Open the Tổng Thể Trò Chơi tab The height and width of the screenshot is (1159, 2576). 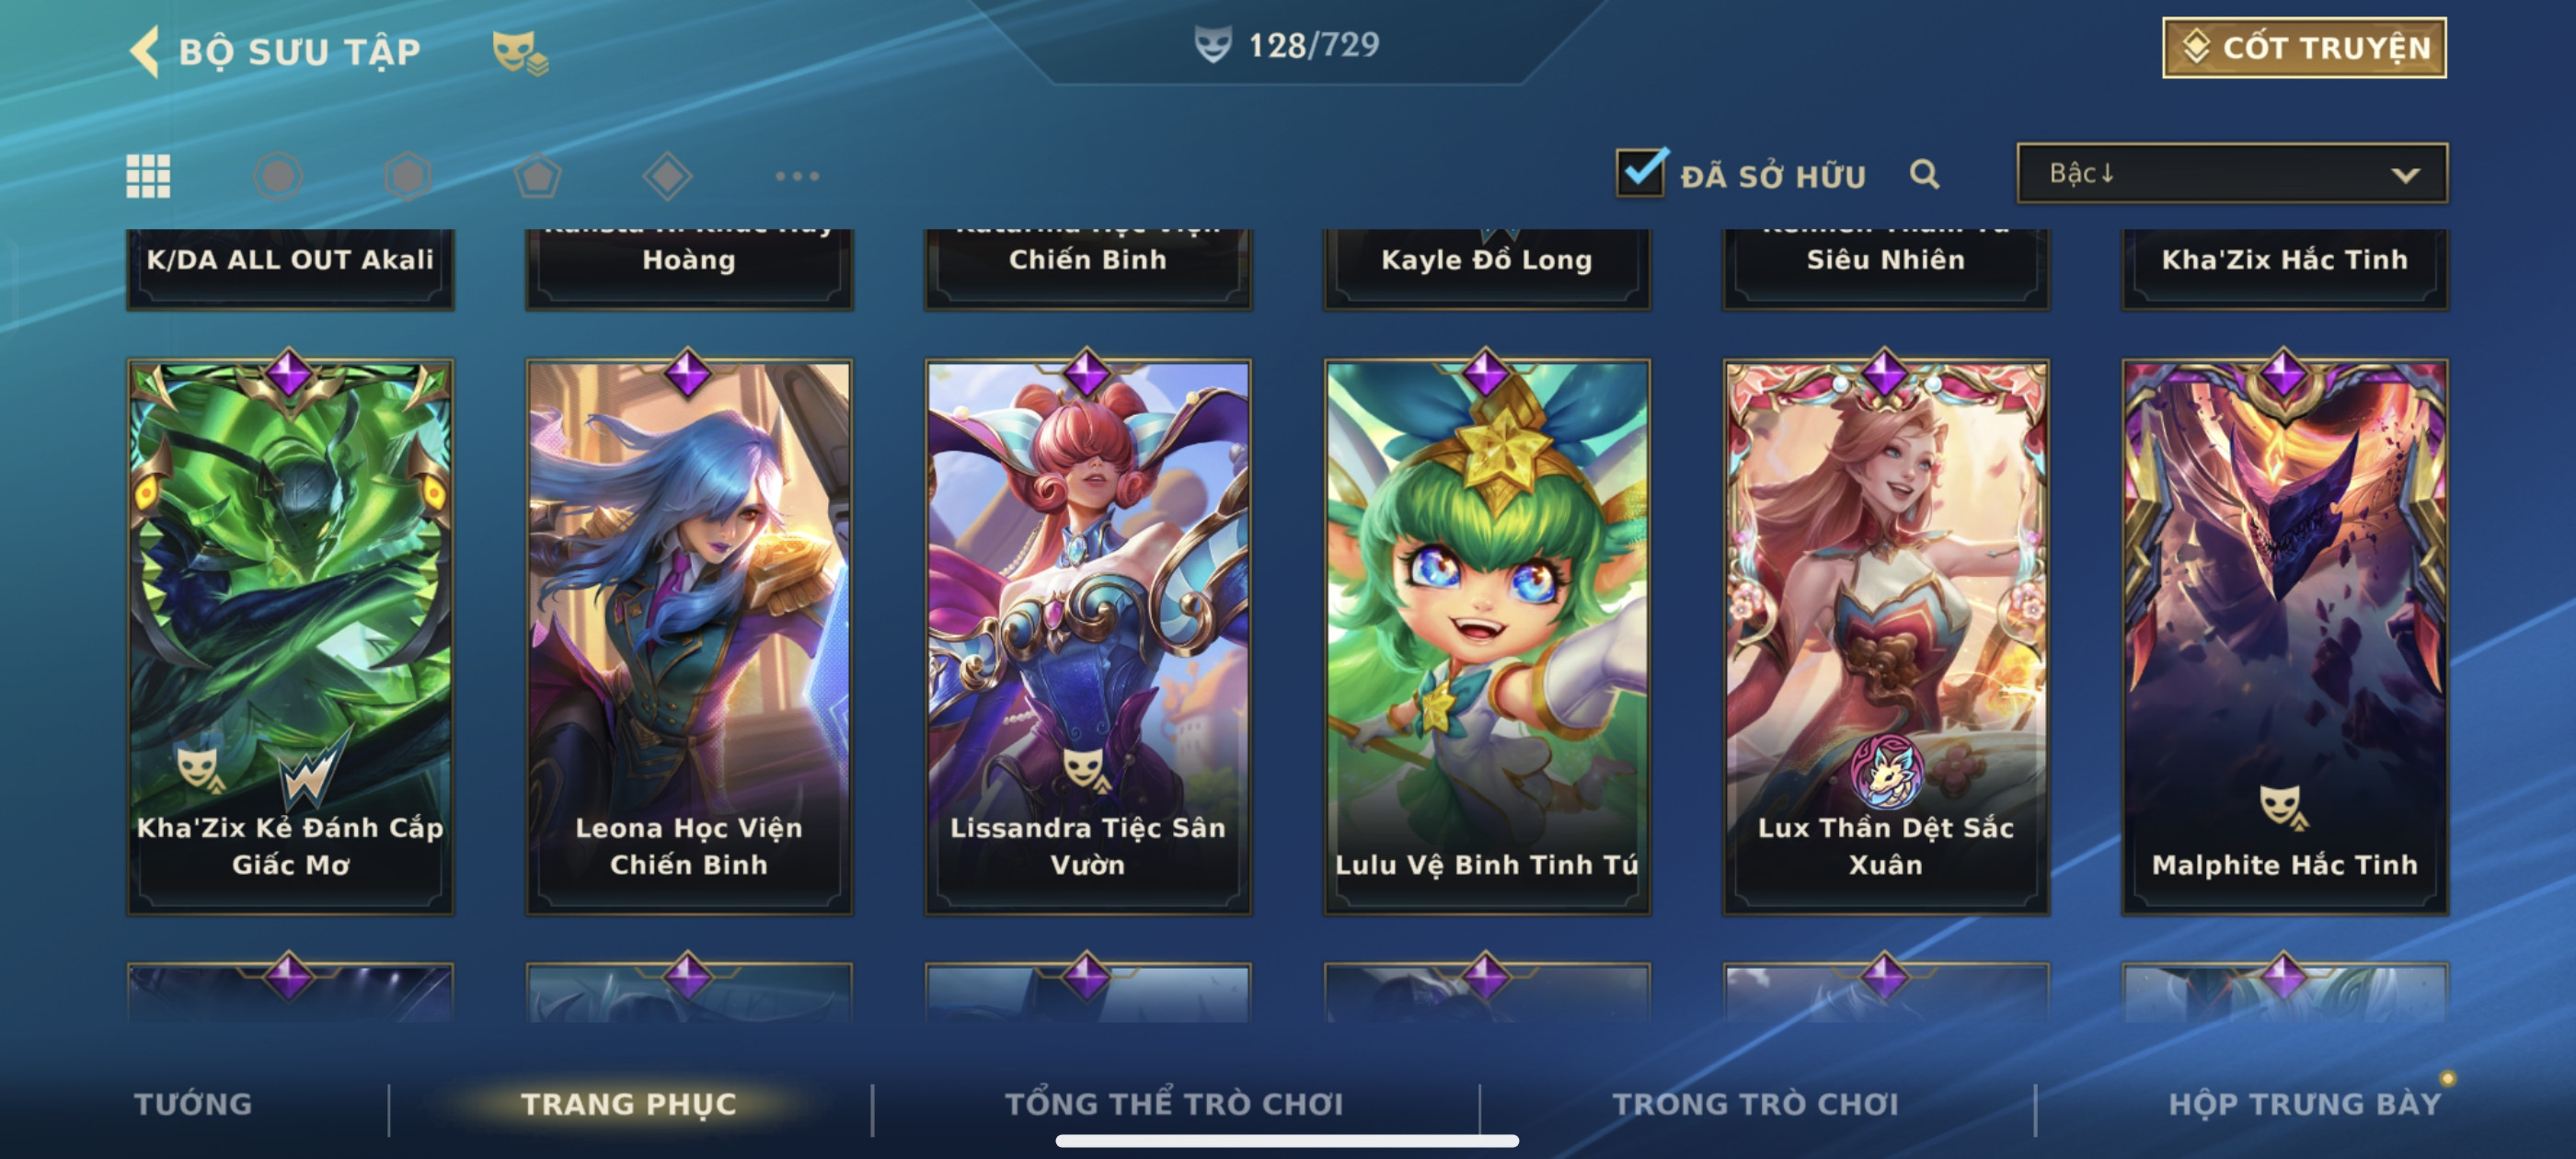click(x=1174, y=1103)
